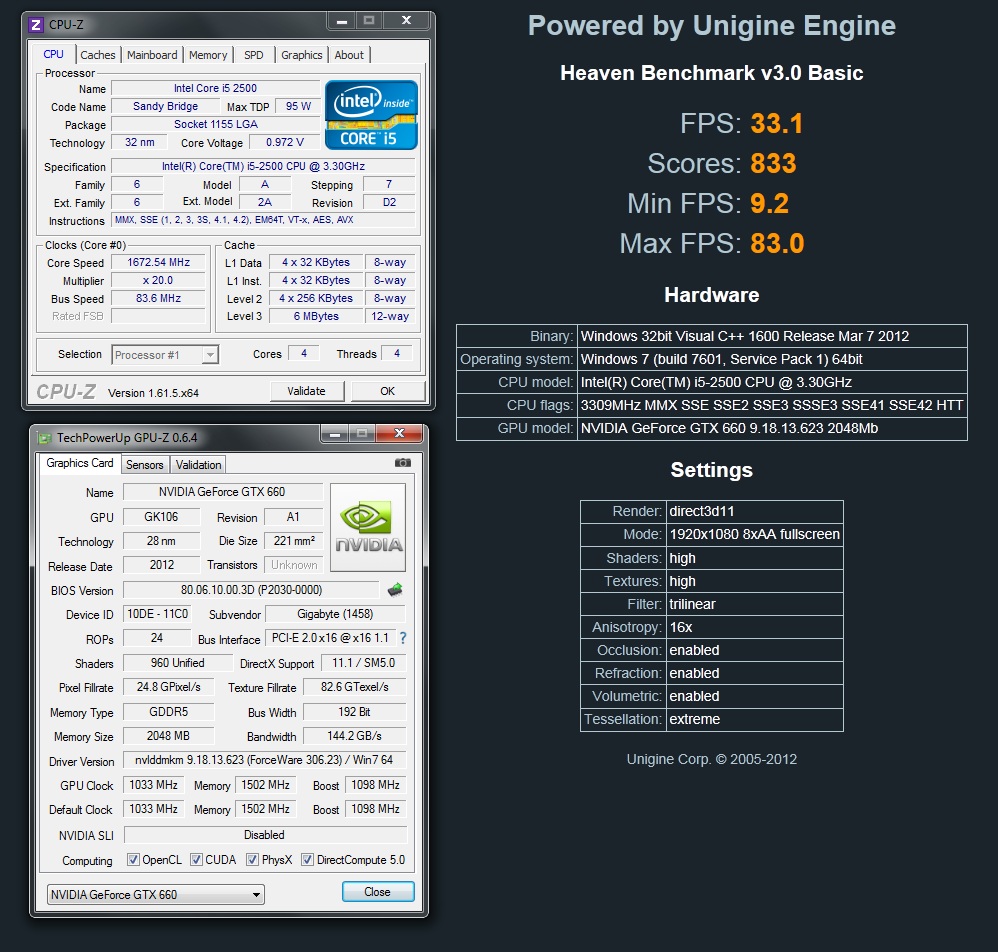Switch to the Caches tab
Viewport: 998px width, 952px height.
(97, 55)
